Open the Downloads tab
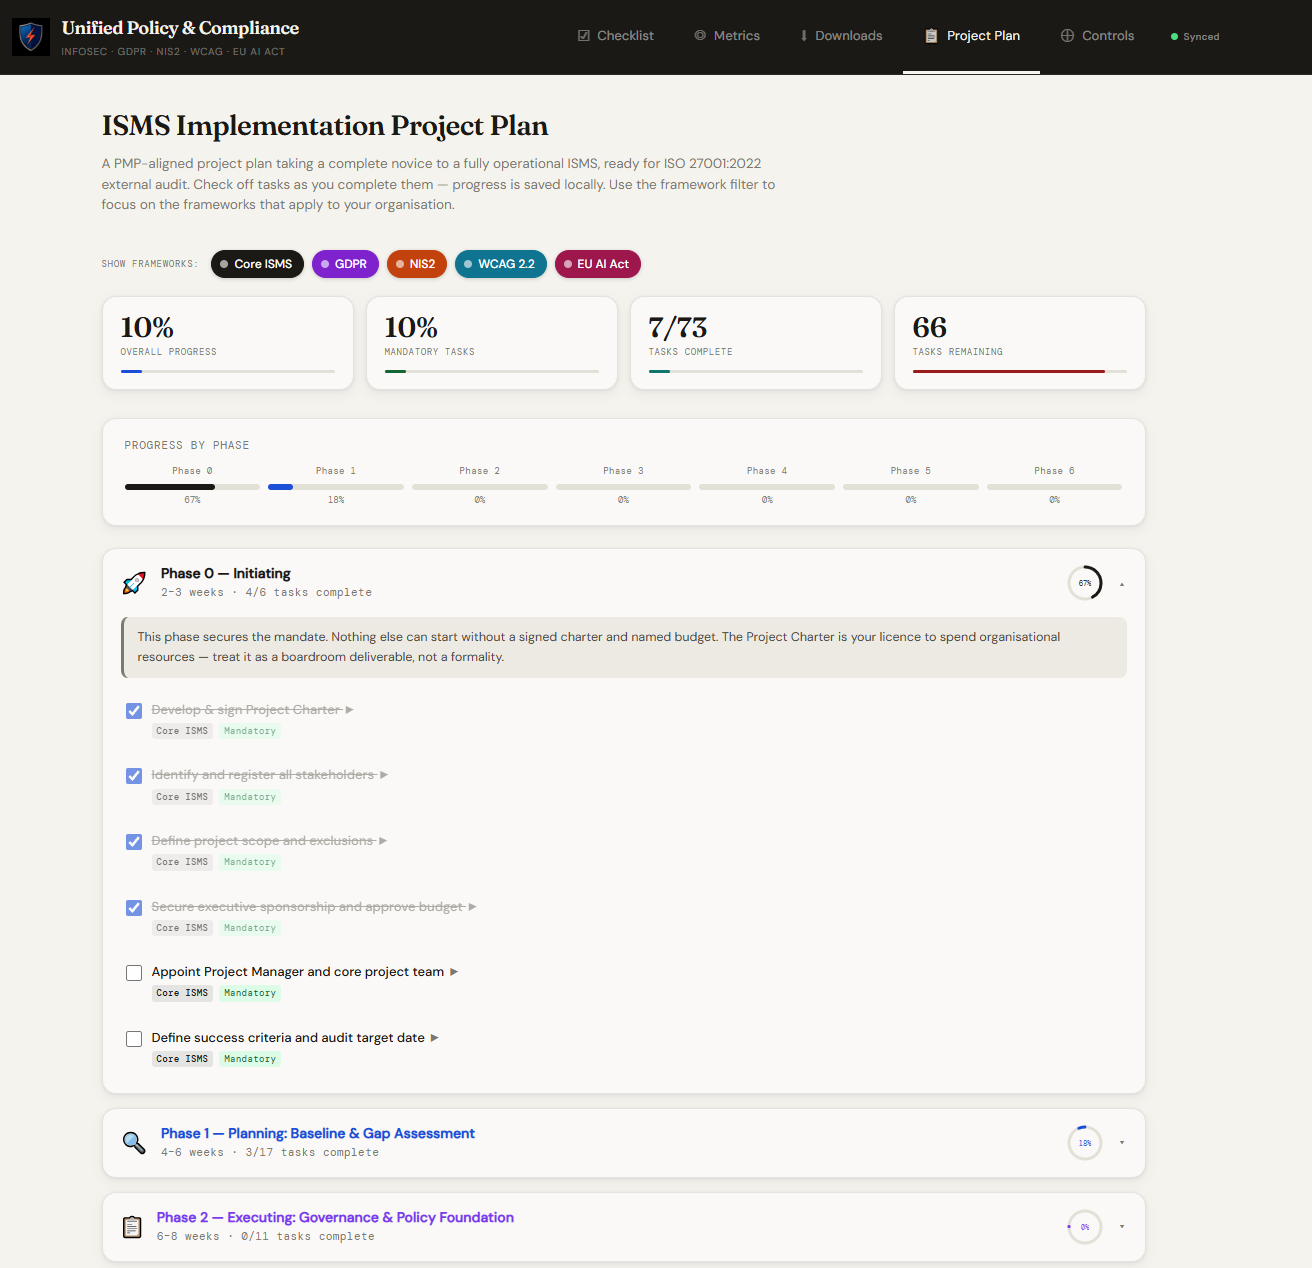The height and width of the screenshot is (1268, 1312). pos(841,36)
